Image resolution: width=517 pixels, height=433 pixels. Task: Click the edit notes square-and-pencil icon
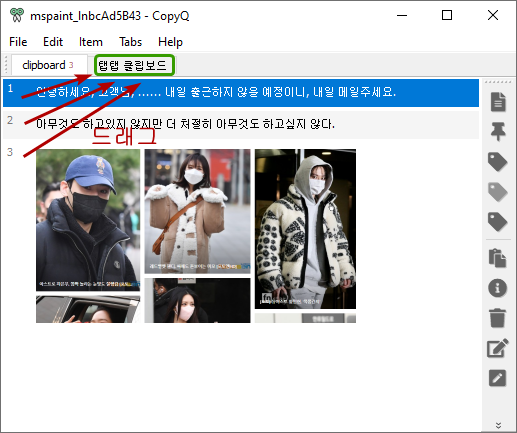pyautogui.click(x=498, y=348)
